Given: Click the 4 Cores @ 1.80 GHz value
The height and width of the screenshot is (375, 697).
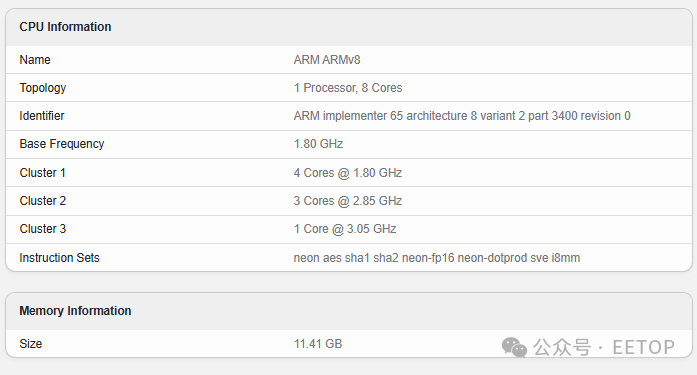Looking at the screenshot, I should tap(348, 173).
